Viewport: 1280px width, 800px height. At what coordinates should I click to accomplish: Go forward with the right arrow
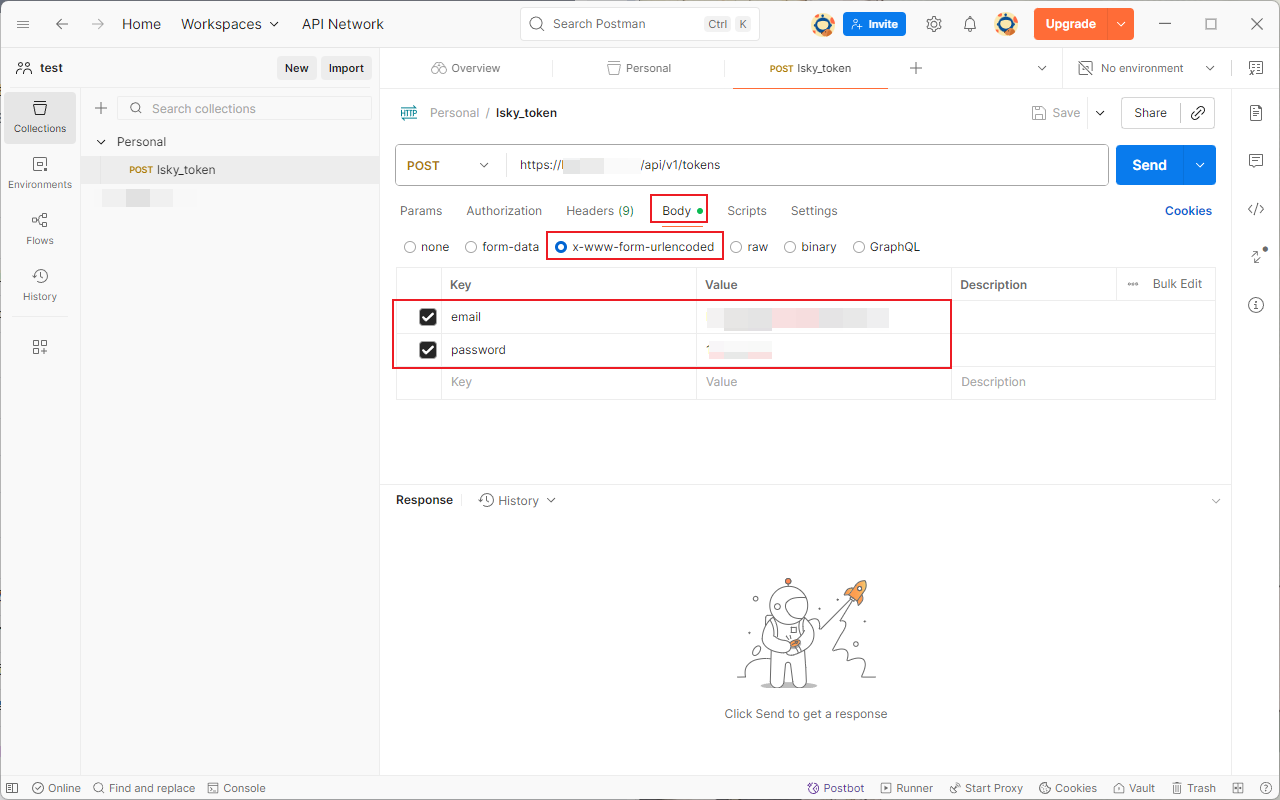tap(98, 24)
